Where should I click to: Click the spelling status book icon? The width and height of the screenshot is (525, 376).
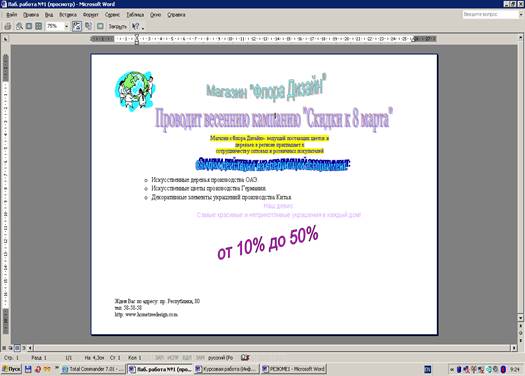[x=245, y=358]
